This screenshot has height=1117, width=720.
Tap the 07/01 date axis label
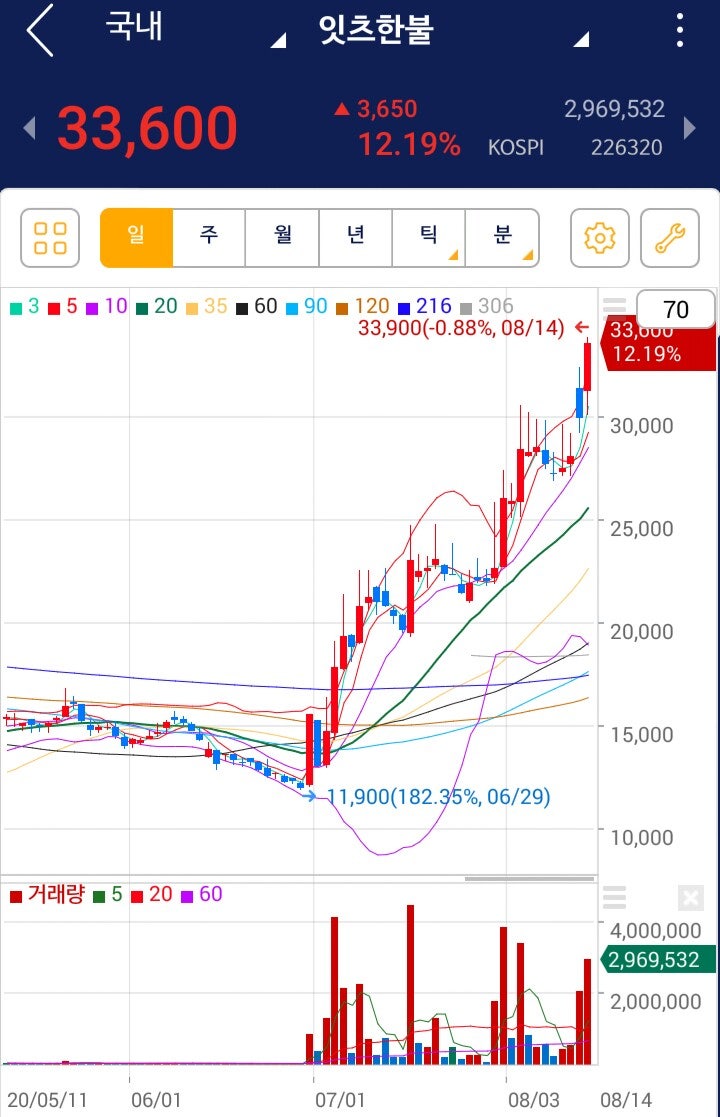click(x=340, y=1100)
